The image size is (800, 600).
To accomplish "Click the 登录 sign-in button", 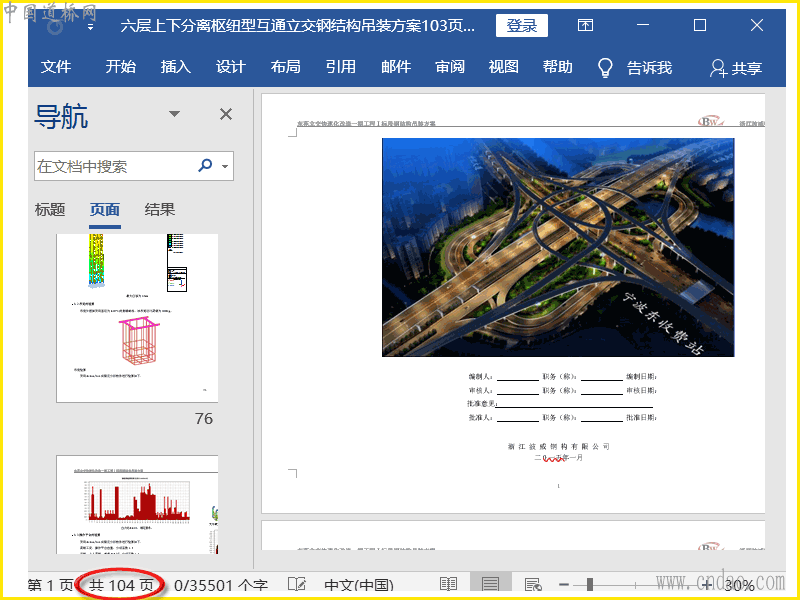I will pos(521,26).
